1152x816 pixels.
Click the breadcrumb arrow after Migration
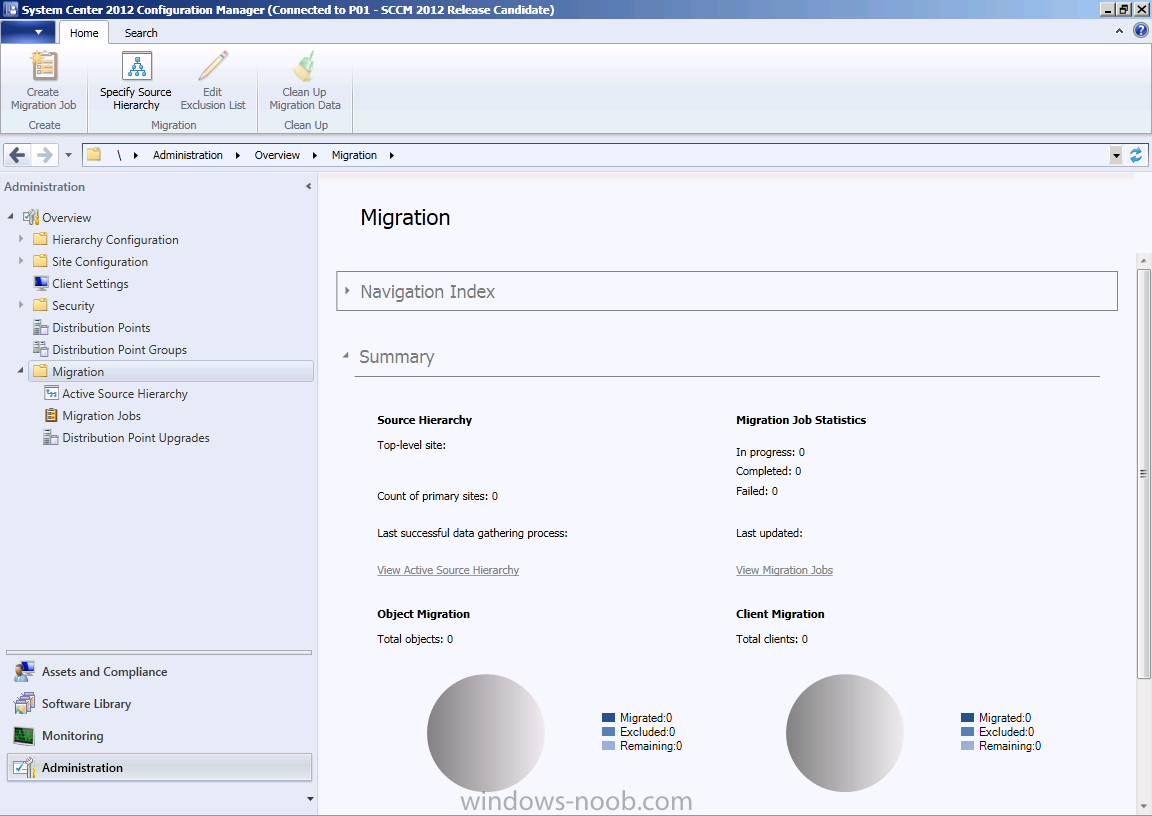392,155
